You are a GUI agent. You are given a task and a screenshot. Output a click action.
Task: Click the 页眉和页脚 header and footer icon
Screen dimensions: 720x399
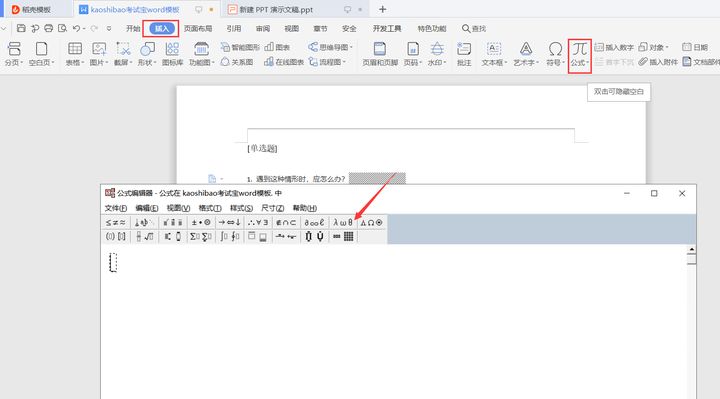tap(380, 54)
